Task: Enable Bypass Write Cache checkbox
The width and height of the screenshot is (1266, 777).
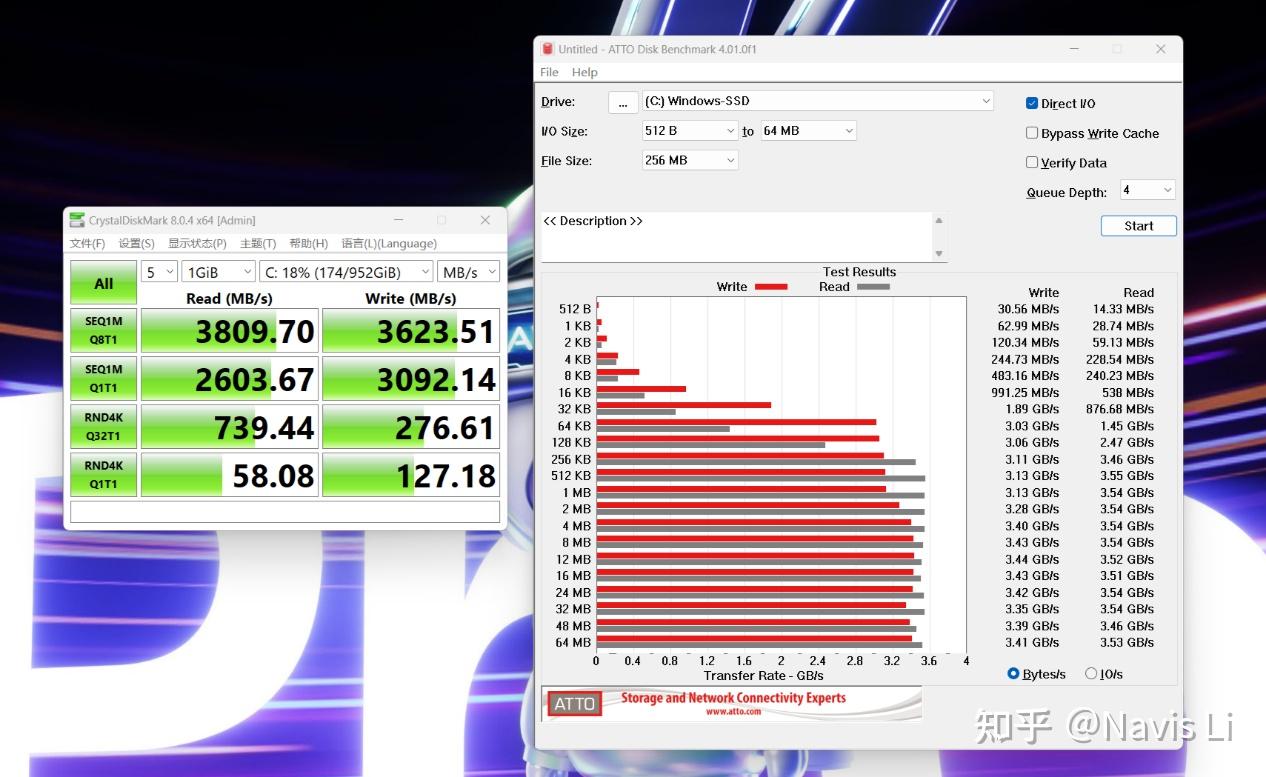Action: (x=1032, y=133)
